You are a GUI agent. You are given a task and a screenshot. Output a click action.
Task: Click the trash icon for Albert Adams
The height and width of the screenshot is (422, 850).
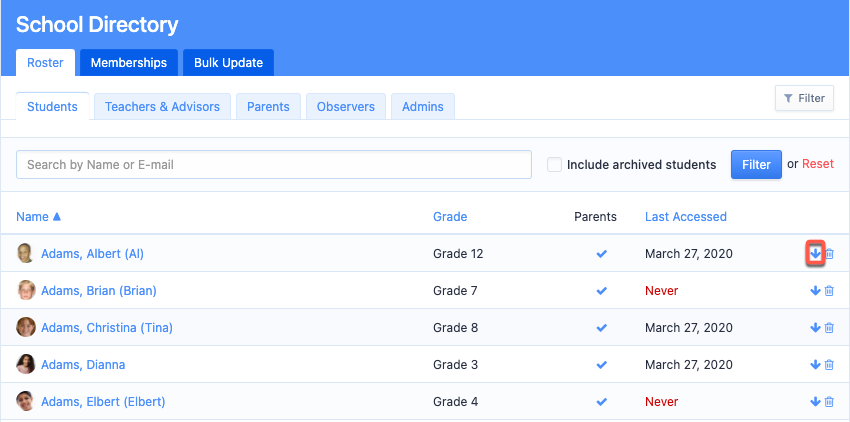click(x=829, y=254)
